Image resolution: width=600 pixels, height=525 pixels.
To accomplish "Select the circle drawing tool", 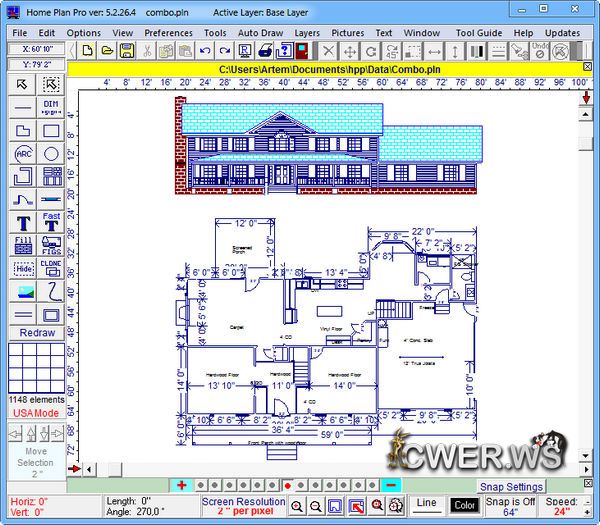I will (51, 153).
